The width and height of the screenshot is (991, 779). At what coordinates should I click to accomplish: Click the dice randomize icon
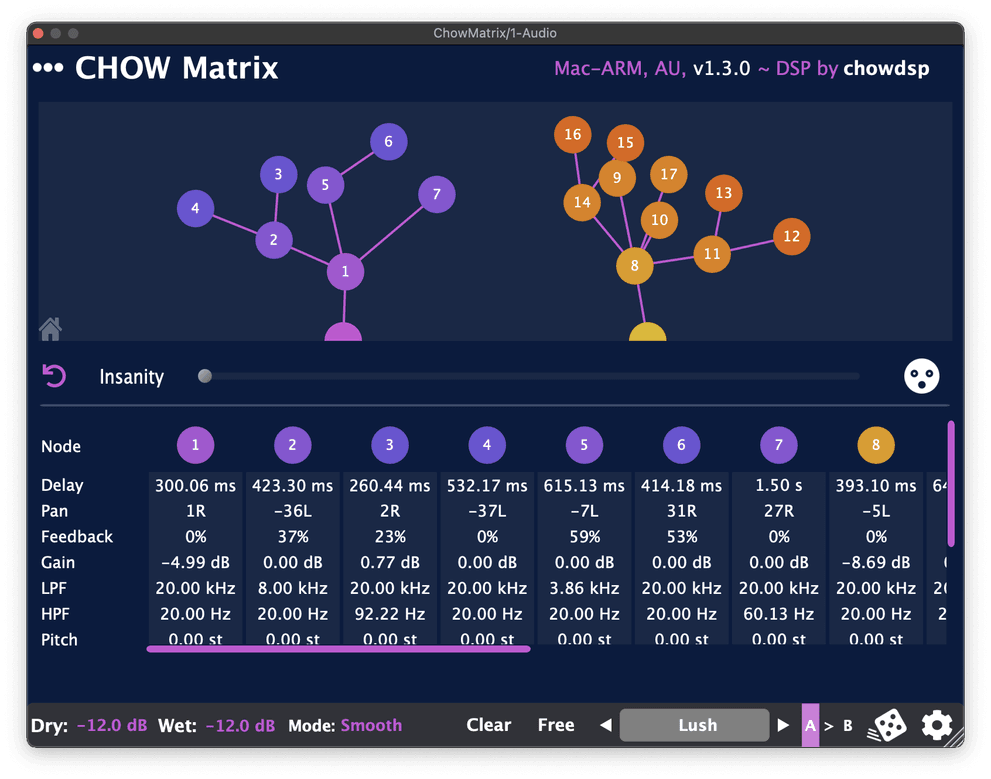point(886,725)
